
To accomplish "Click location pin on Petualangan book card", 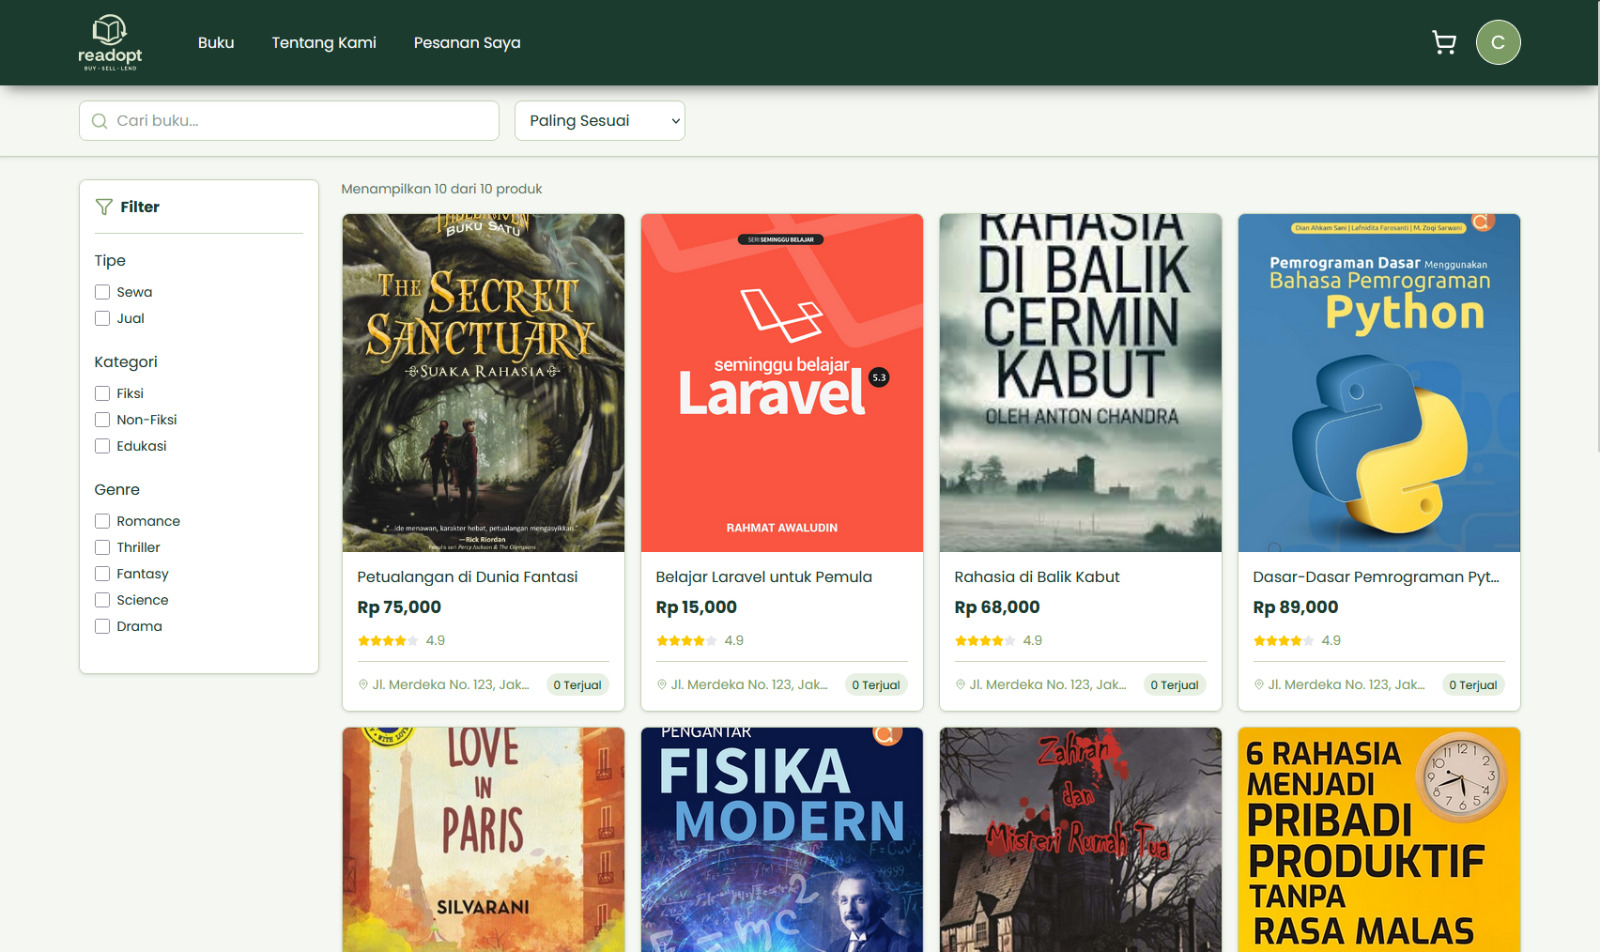I will tap(363, 685).
